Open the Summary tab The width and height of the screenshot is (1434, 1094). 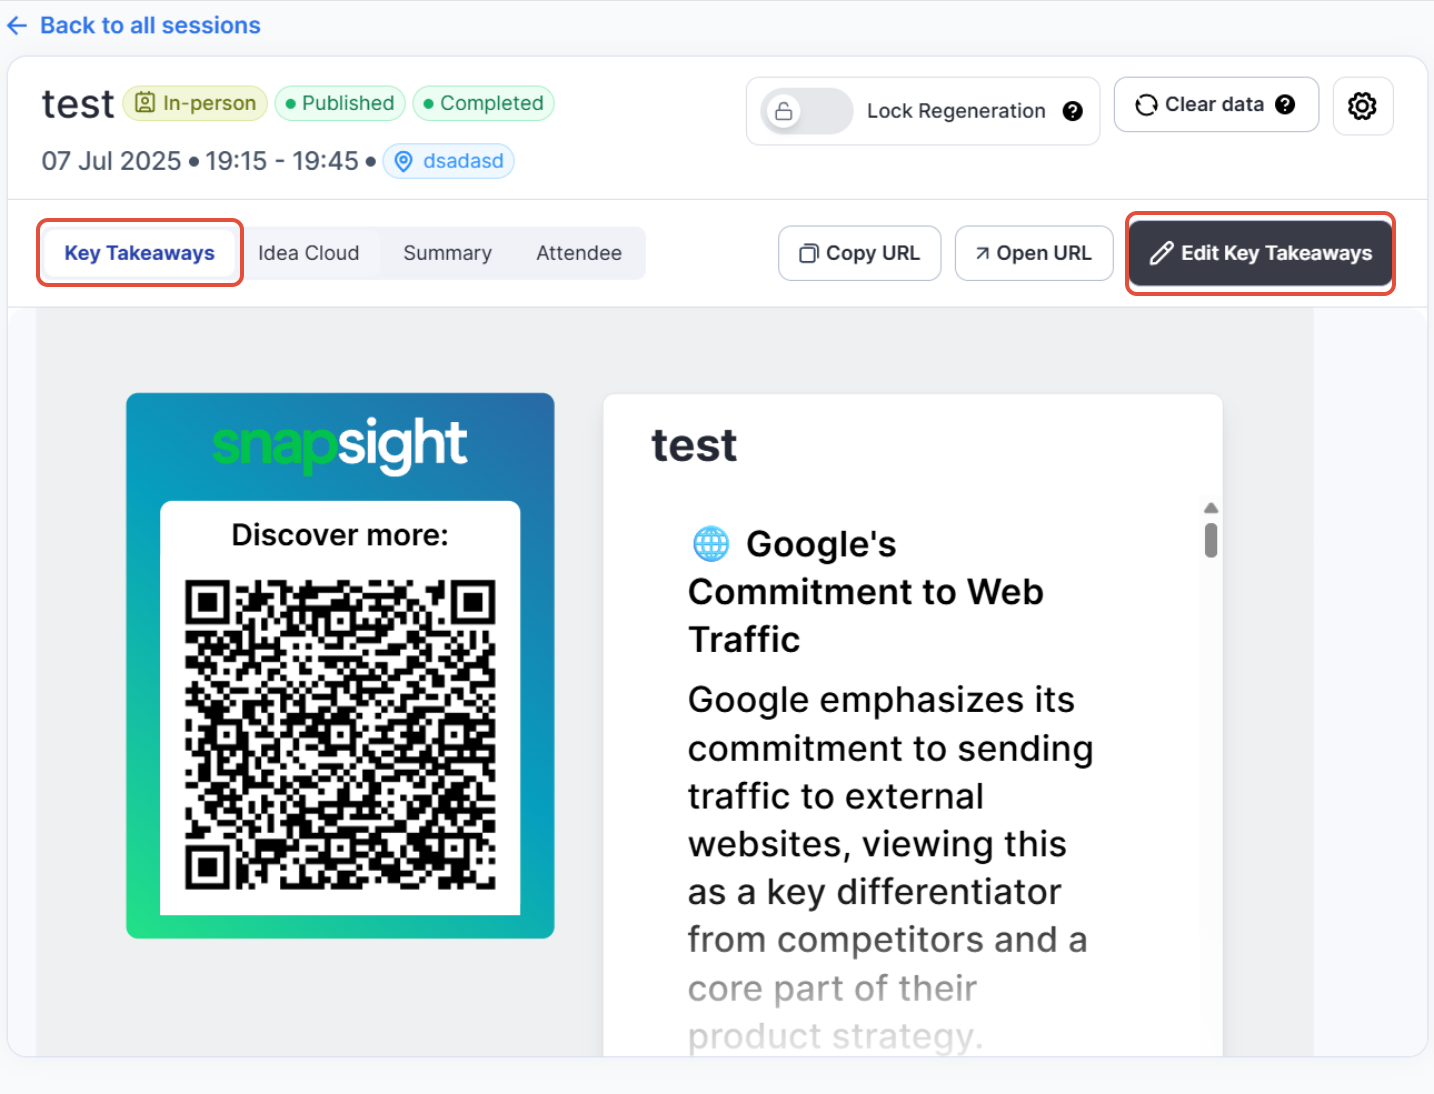pyautogui.click(x=447, y=254)
